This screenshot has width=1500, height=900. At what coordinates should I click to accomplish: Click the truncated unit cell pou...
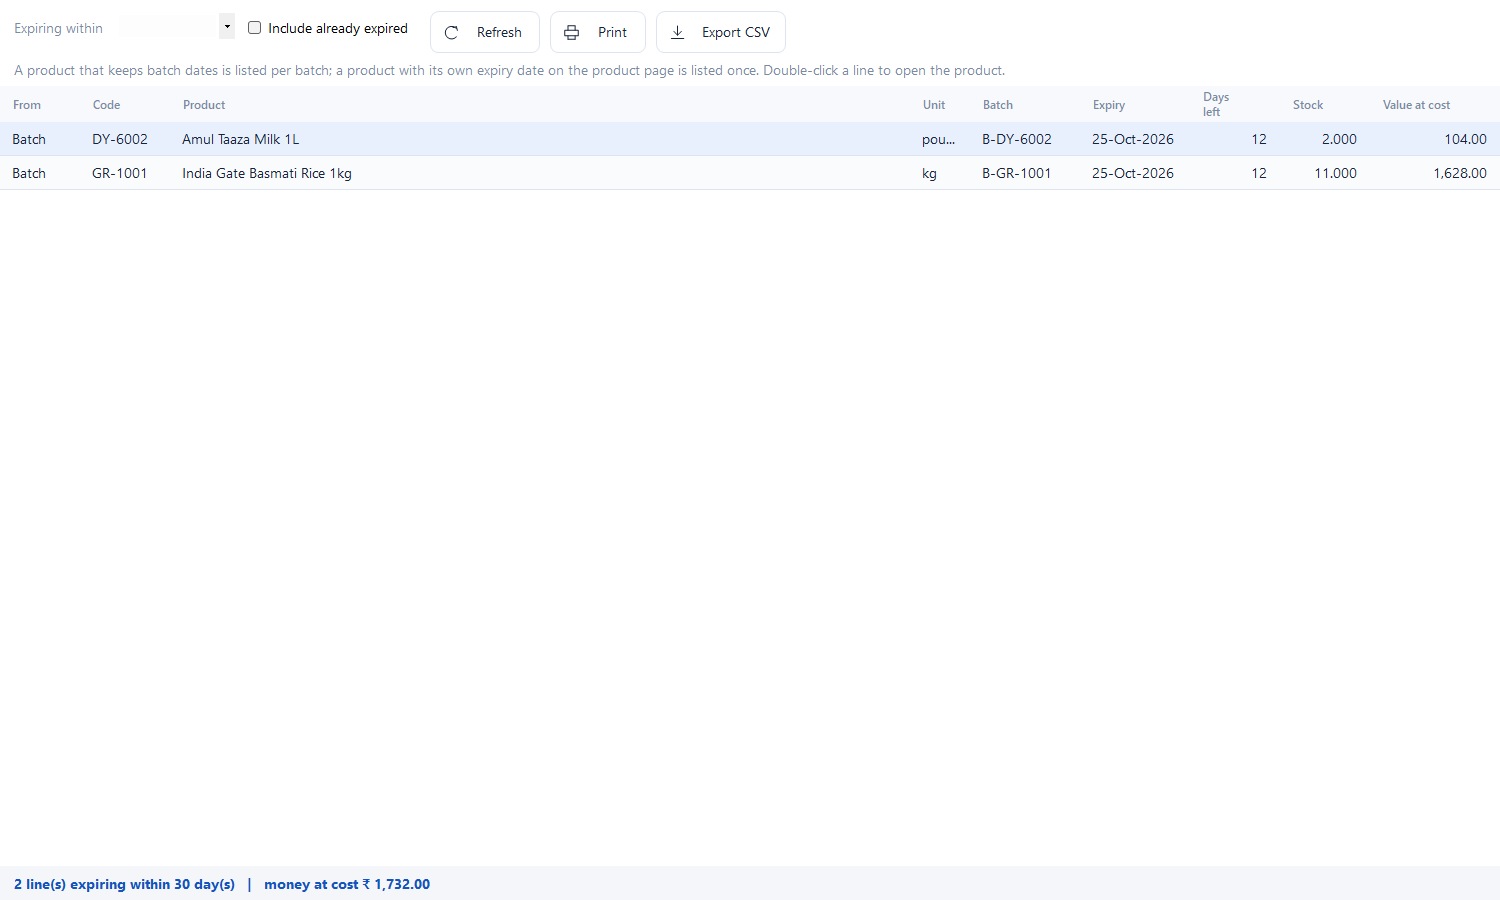click(x=939, y=139)
